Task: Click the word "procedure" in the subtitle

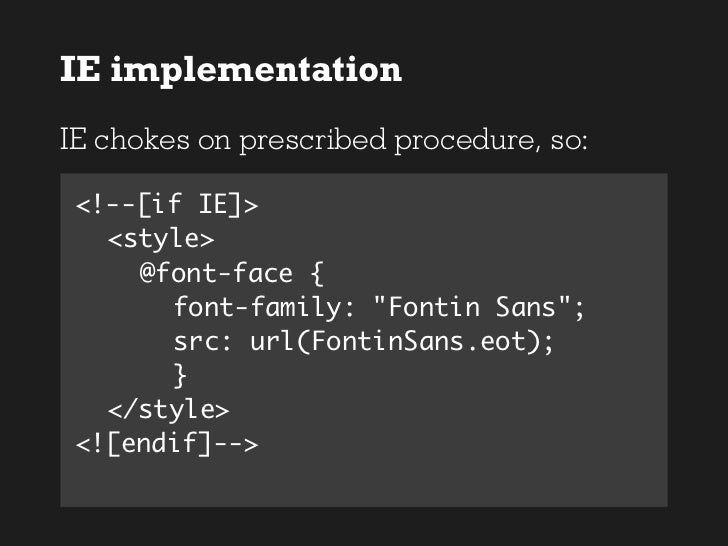Action: click(462, 140)
